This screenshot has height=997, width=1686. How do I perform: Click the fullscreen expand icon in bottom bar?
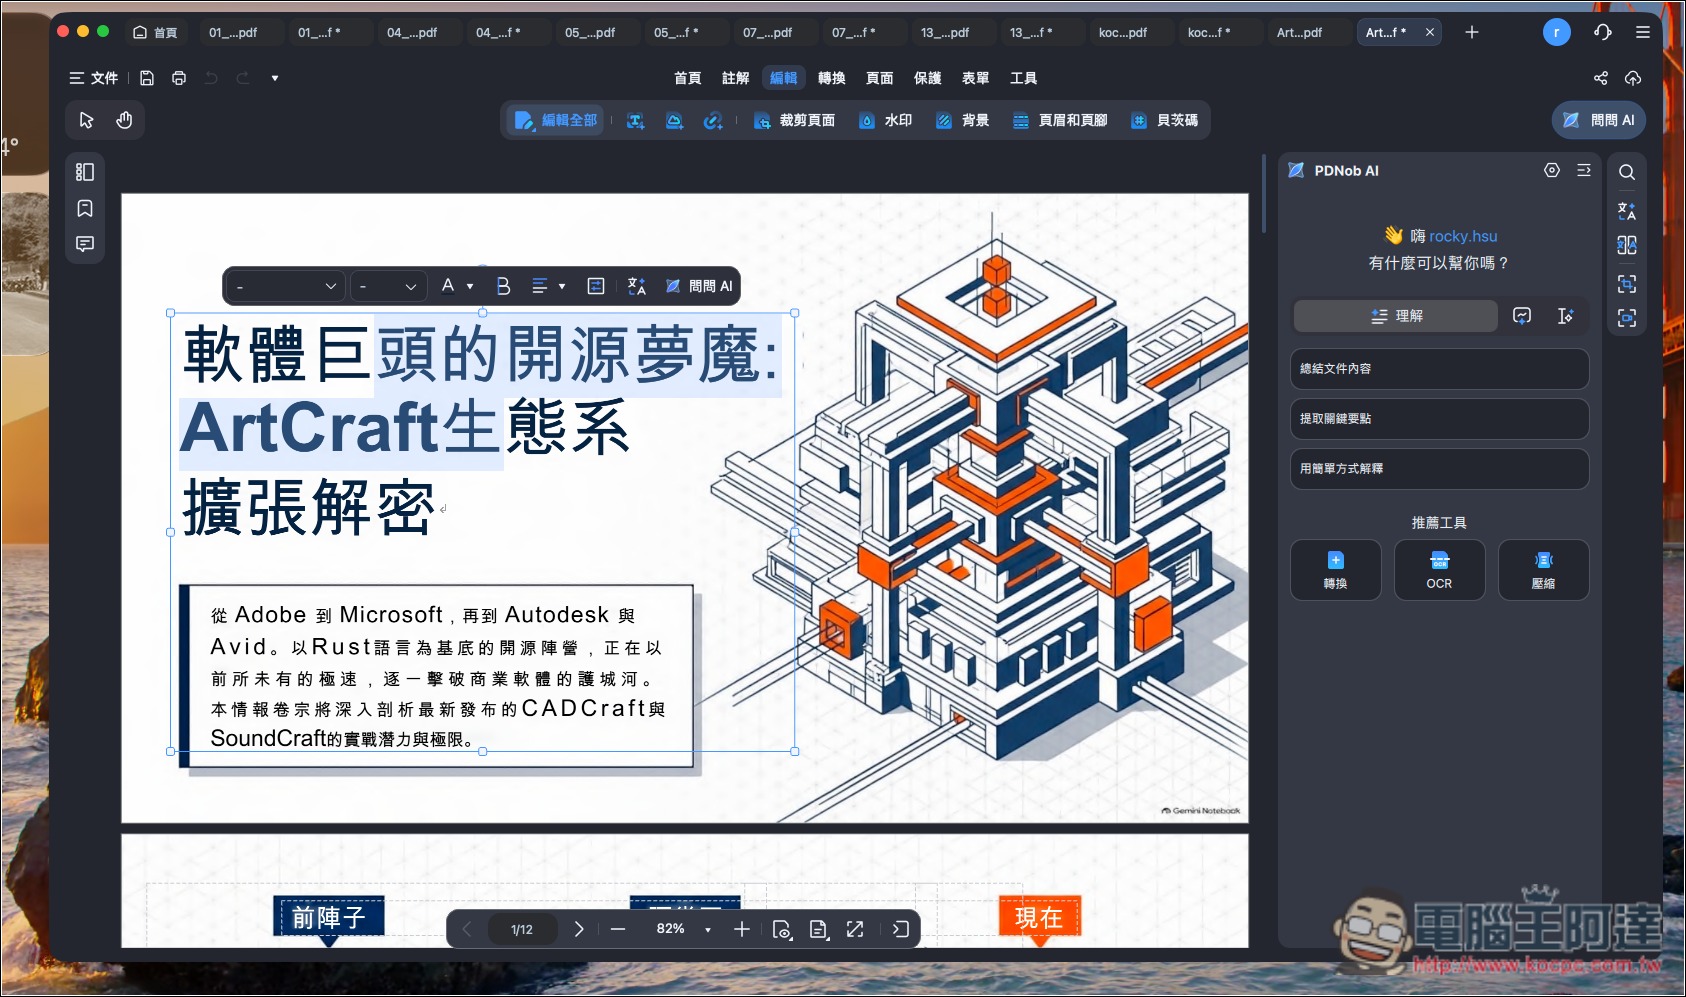(x=855, y=929)
